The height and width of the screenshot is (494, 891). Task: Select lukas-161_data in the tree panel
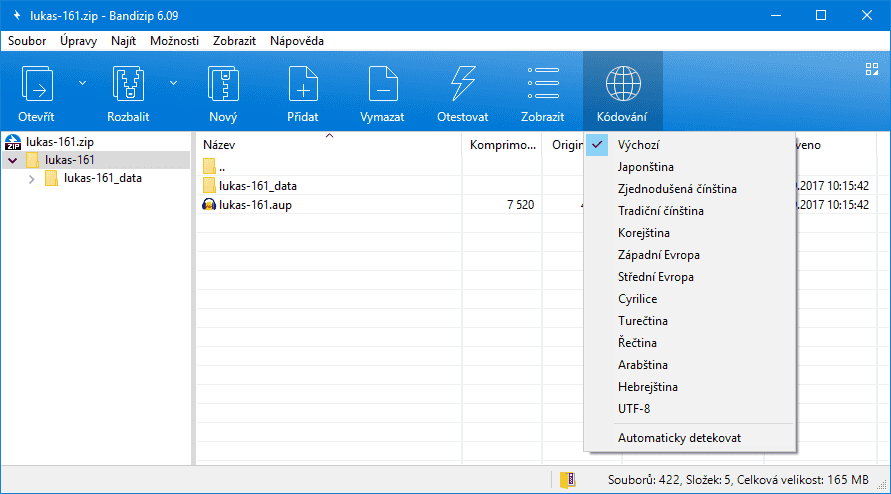(x=102, y=178)
